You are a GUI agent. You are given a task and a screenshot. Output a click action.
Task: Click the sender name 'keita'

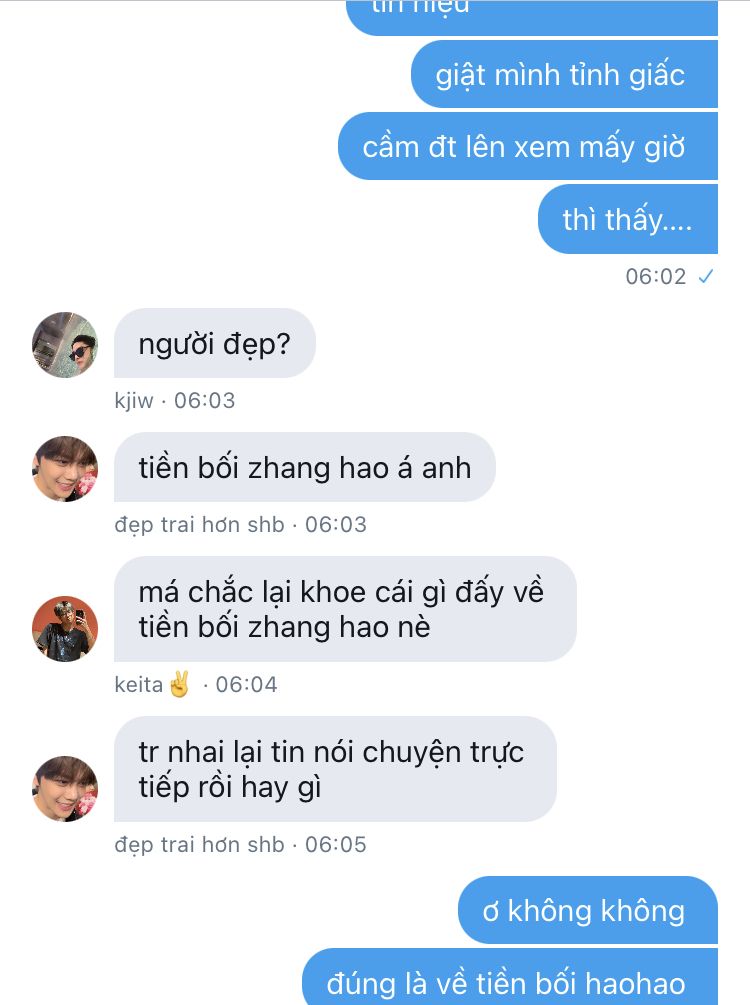[138, 685]
